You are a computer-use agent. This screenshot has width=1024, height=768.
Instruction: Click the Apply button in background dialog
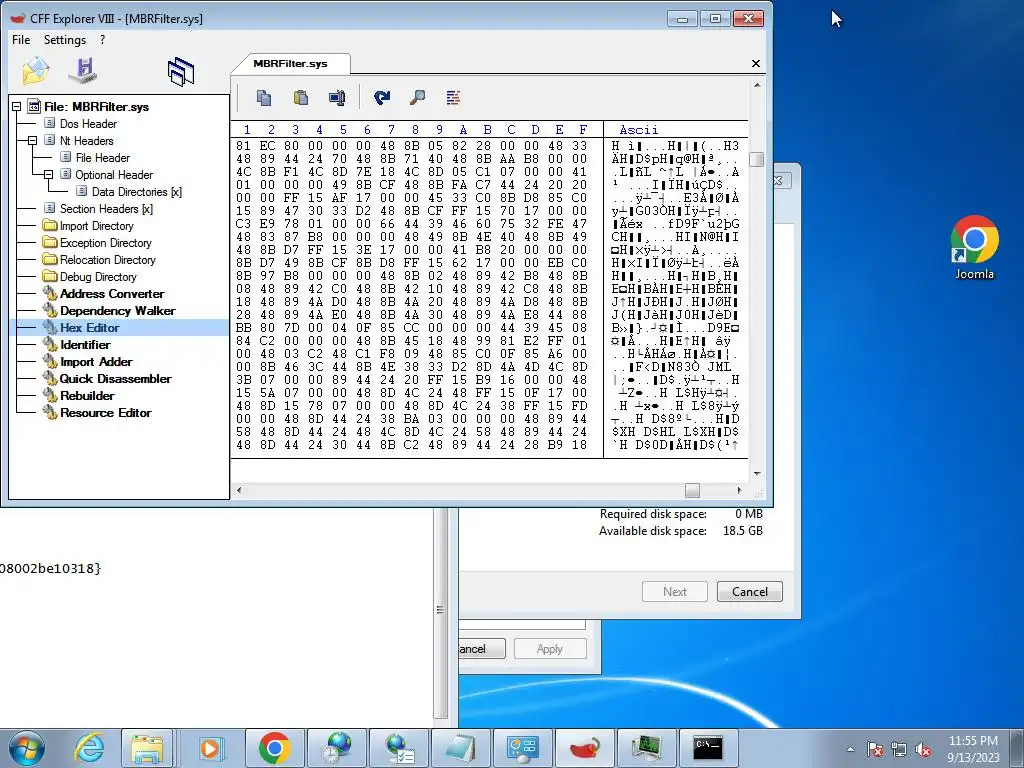click(550, 648)
